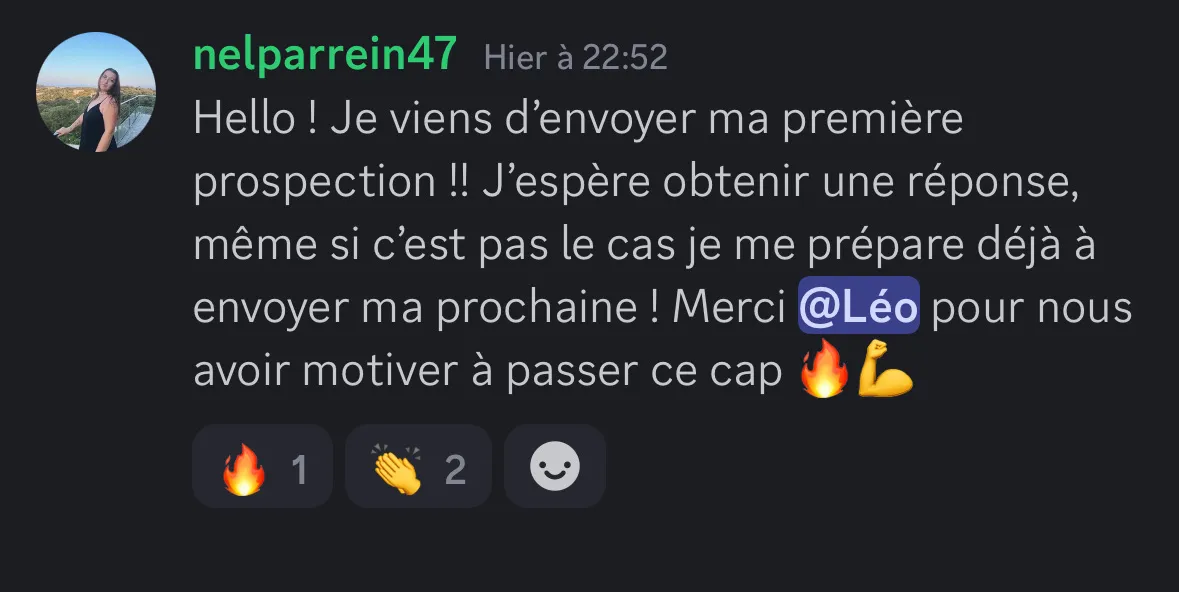Click the word 'Hello' starting the message
The width and height of the screenshot is (1179, 592).
[x=244, y=120]
